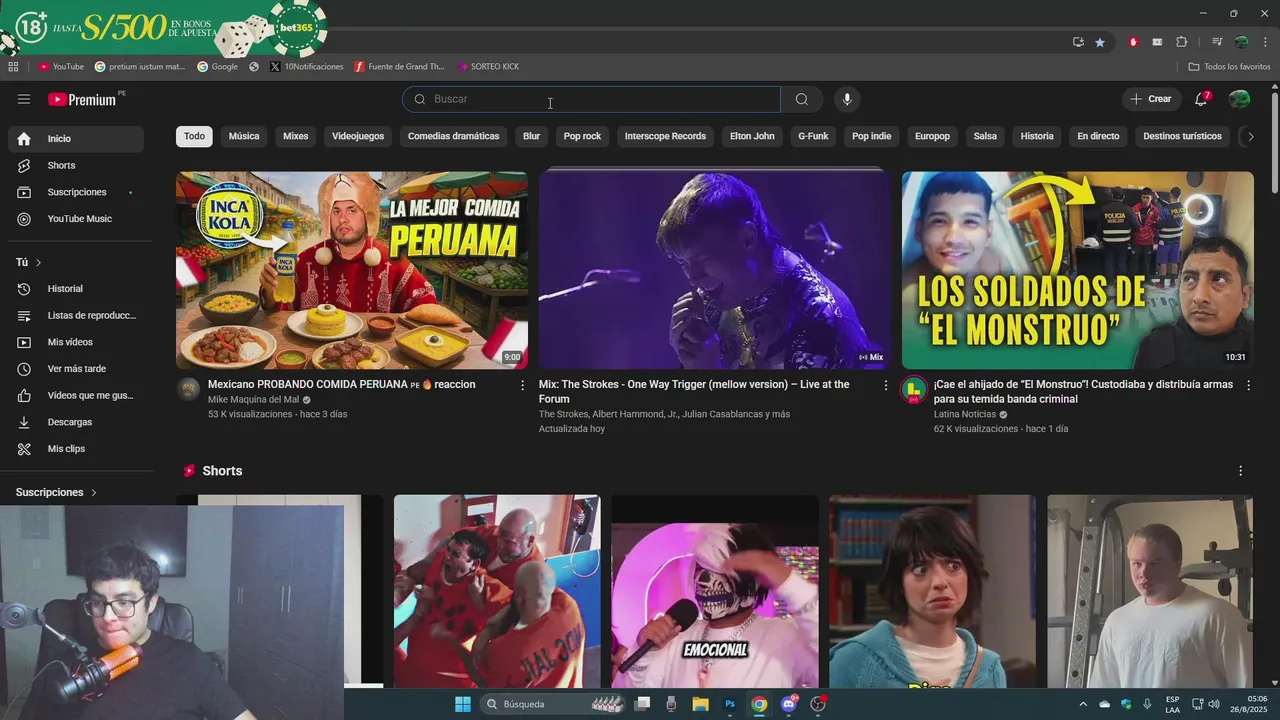Open Photoshop from the taskbar
Screen dimensions: 1280x720
[x=730, y=704]
